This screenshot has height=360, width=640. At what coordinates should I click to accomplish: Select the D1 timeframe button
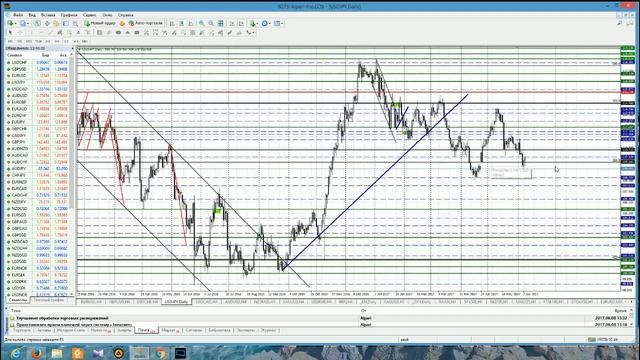pos(66,41)
